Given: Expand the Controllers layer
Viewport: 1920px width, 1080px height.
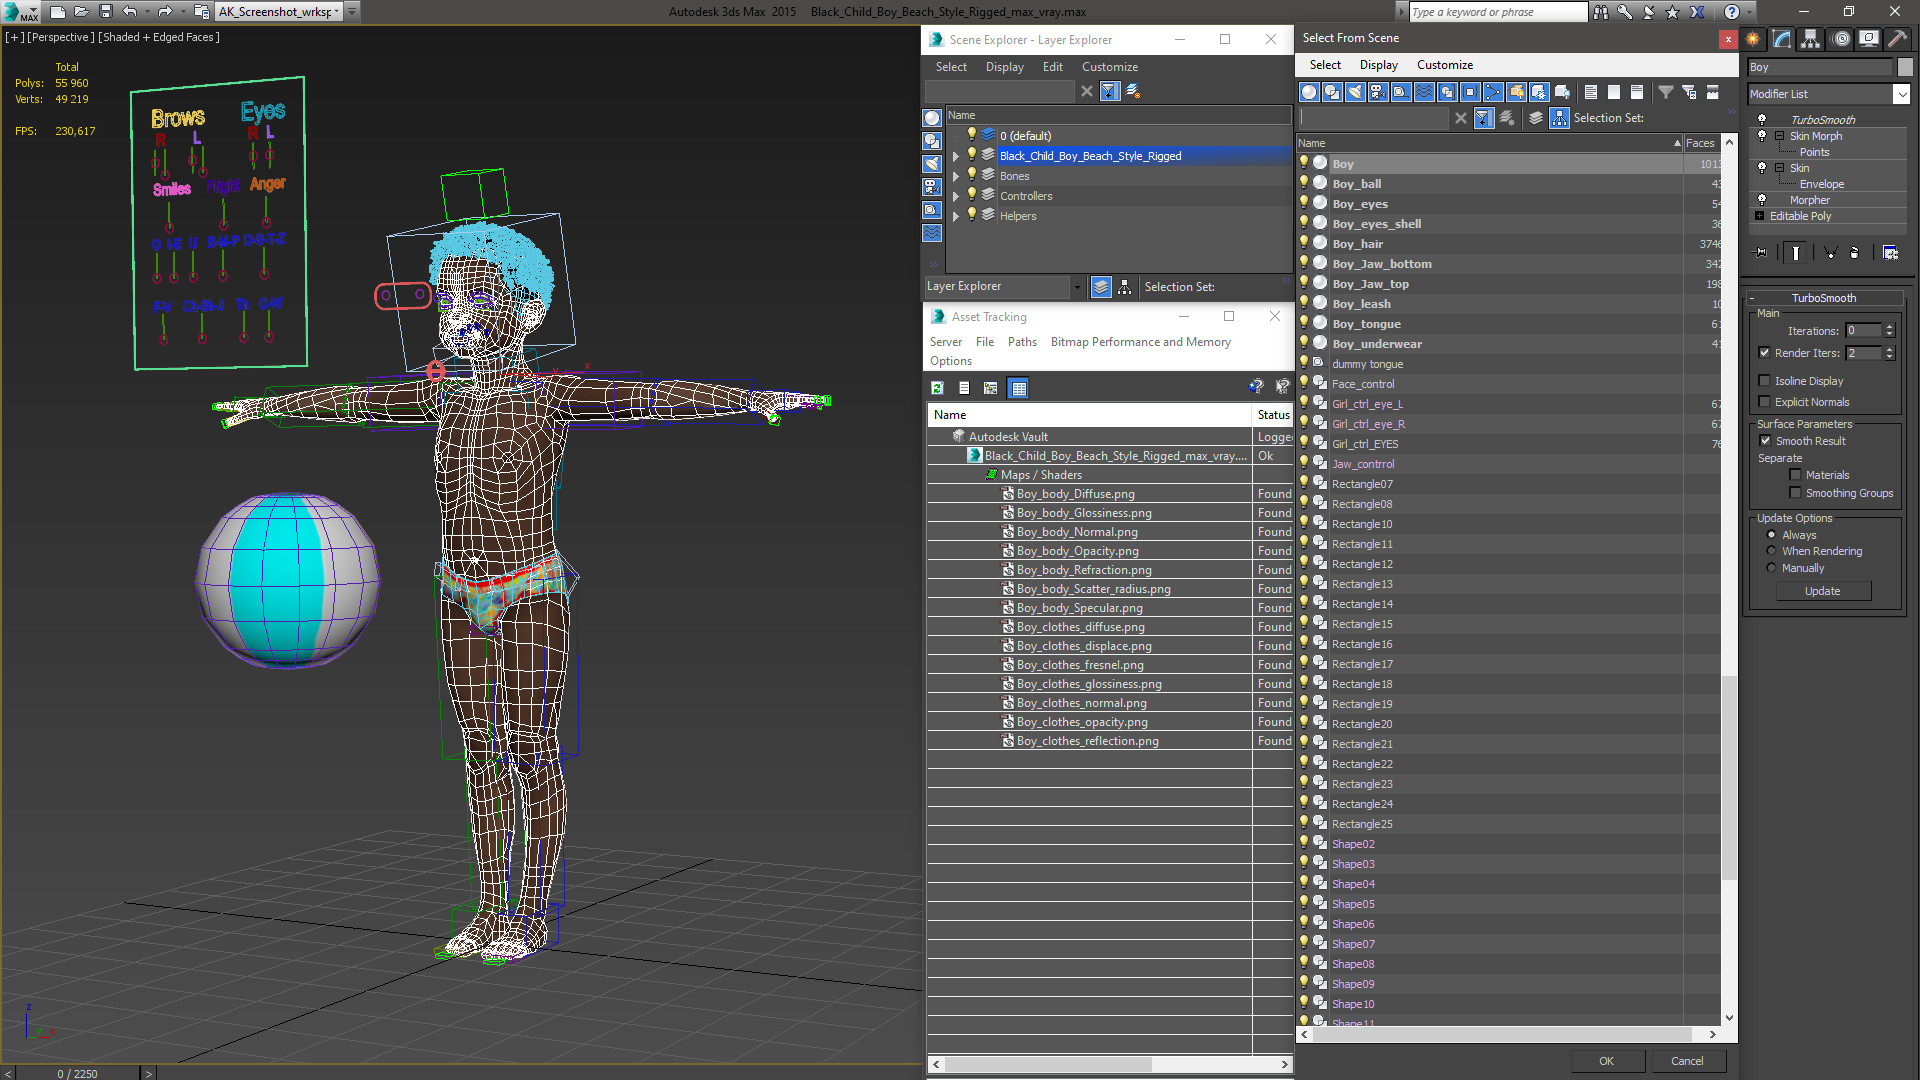Looking at the screenshot, I should point(956,196).
